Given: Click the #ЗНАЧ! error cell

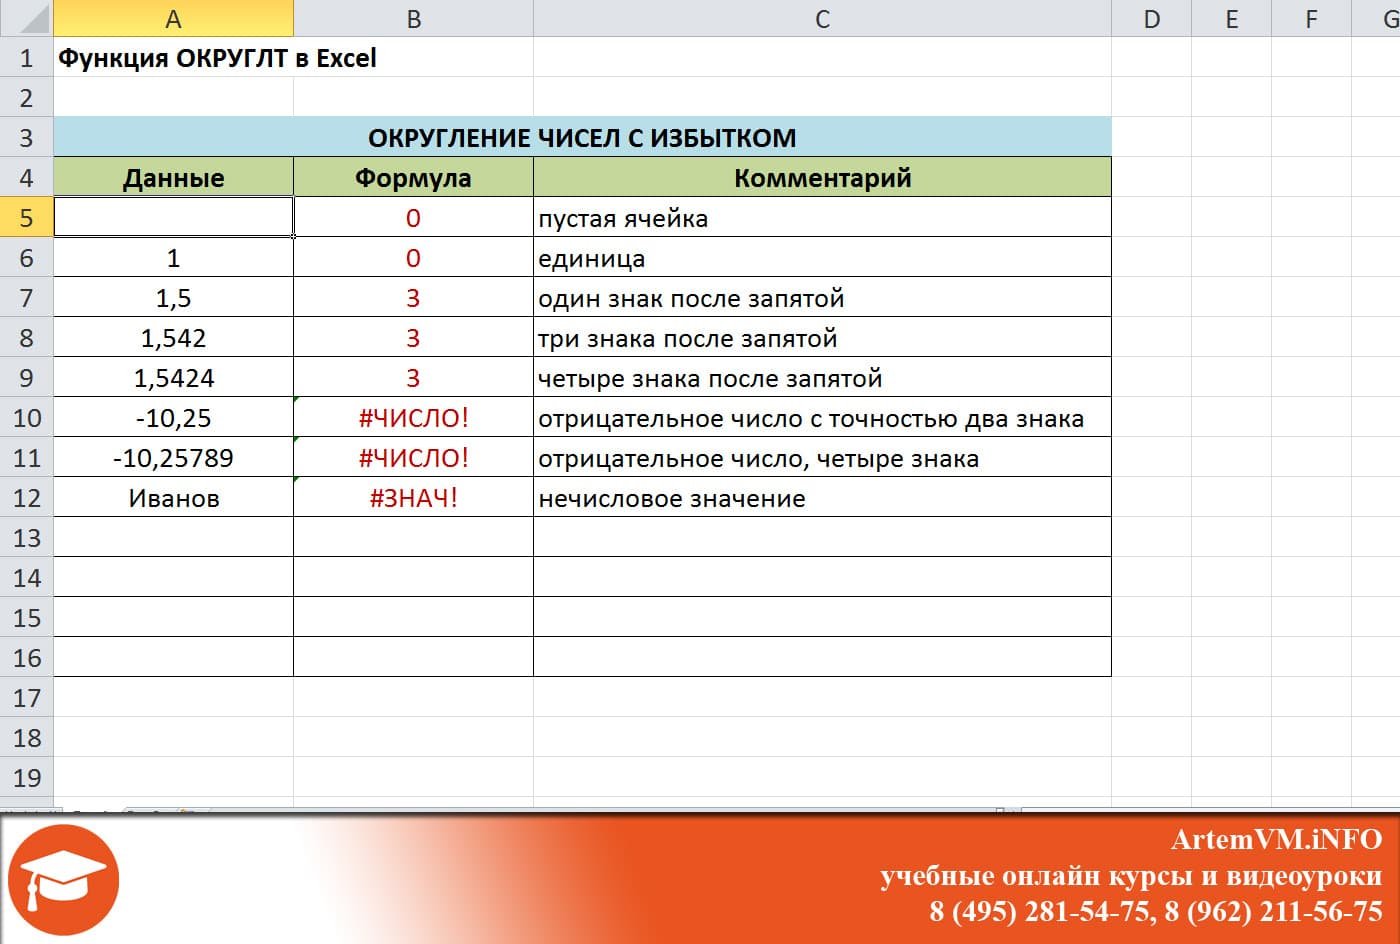Looking at the screenshot, I should (413, 498).
